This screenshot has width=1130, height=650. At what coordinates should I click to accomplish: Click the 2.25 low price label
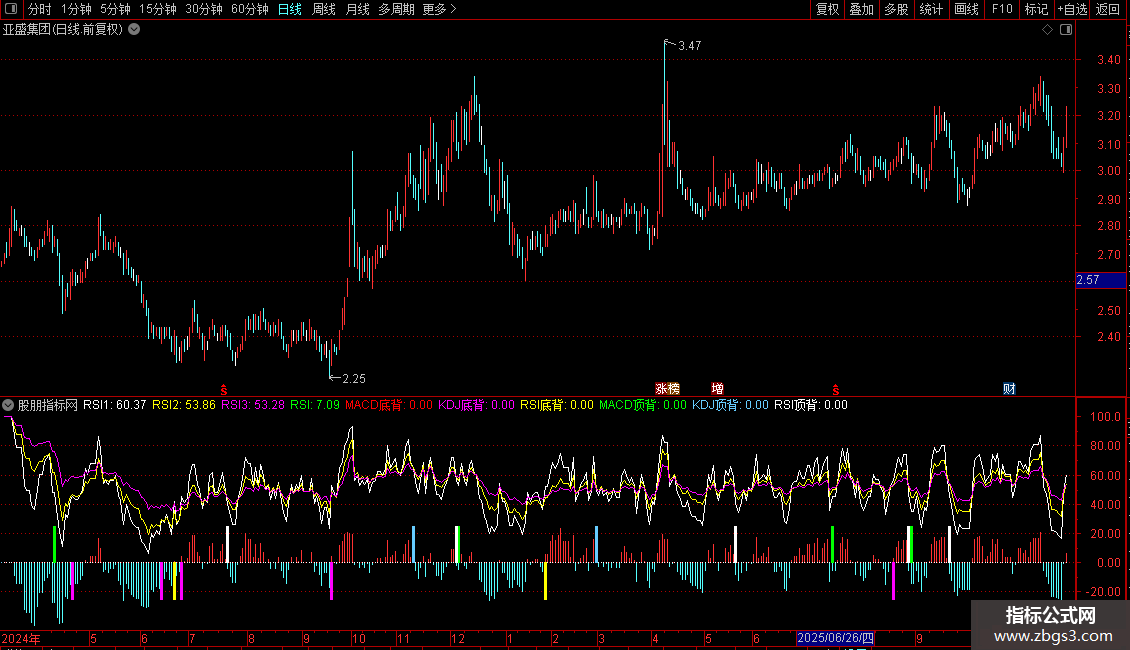[x=354, y=378]
